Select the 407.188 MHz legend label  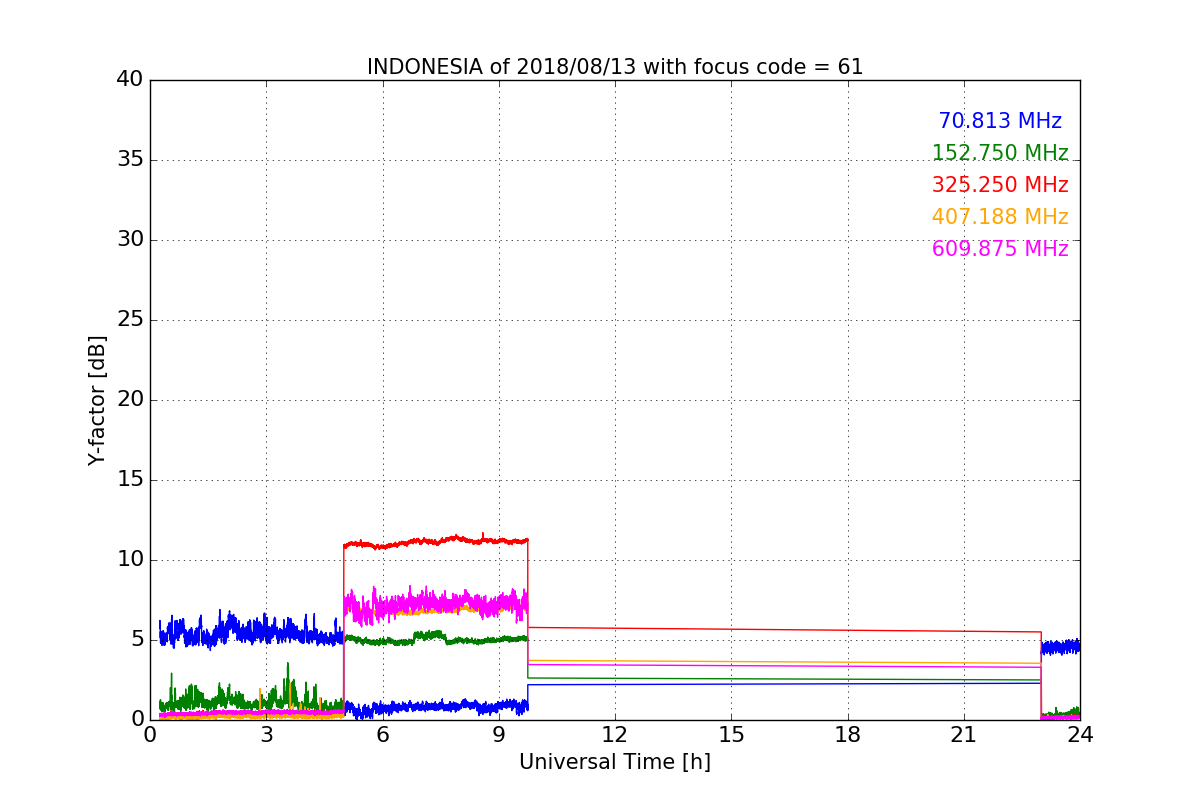click(x=1000, y=217)
